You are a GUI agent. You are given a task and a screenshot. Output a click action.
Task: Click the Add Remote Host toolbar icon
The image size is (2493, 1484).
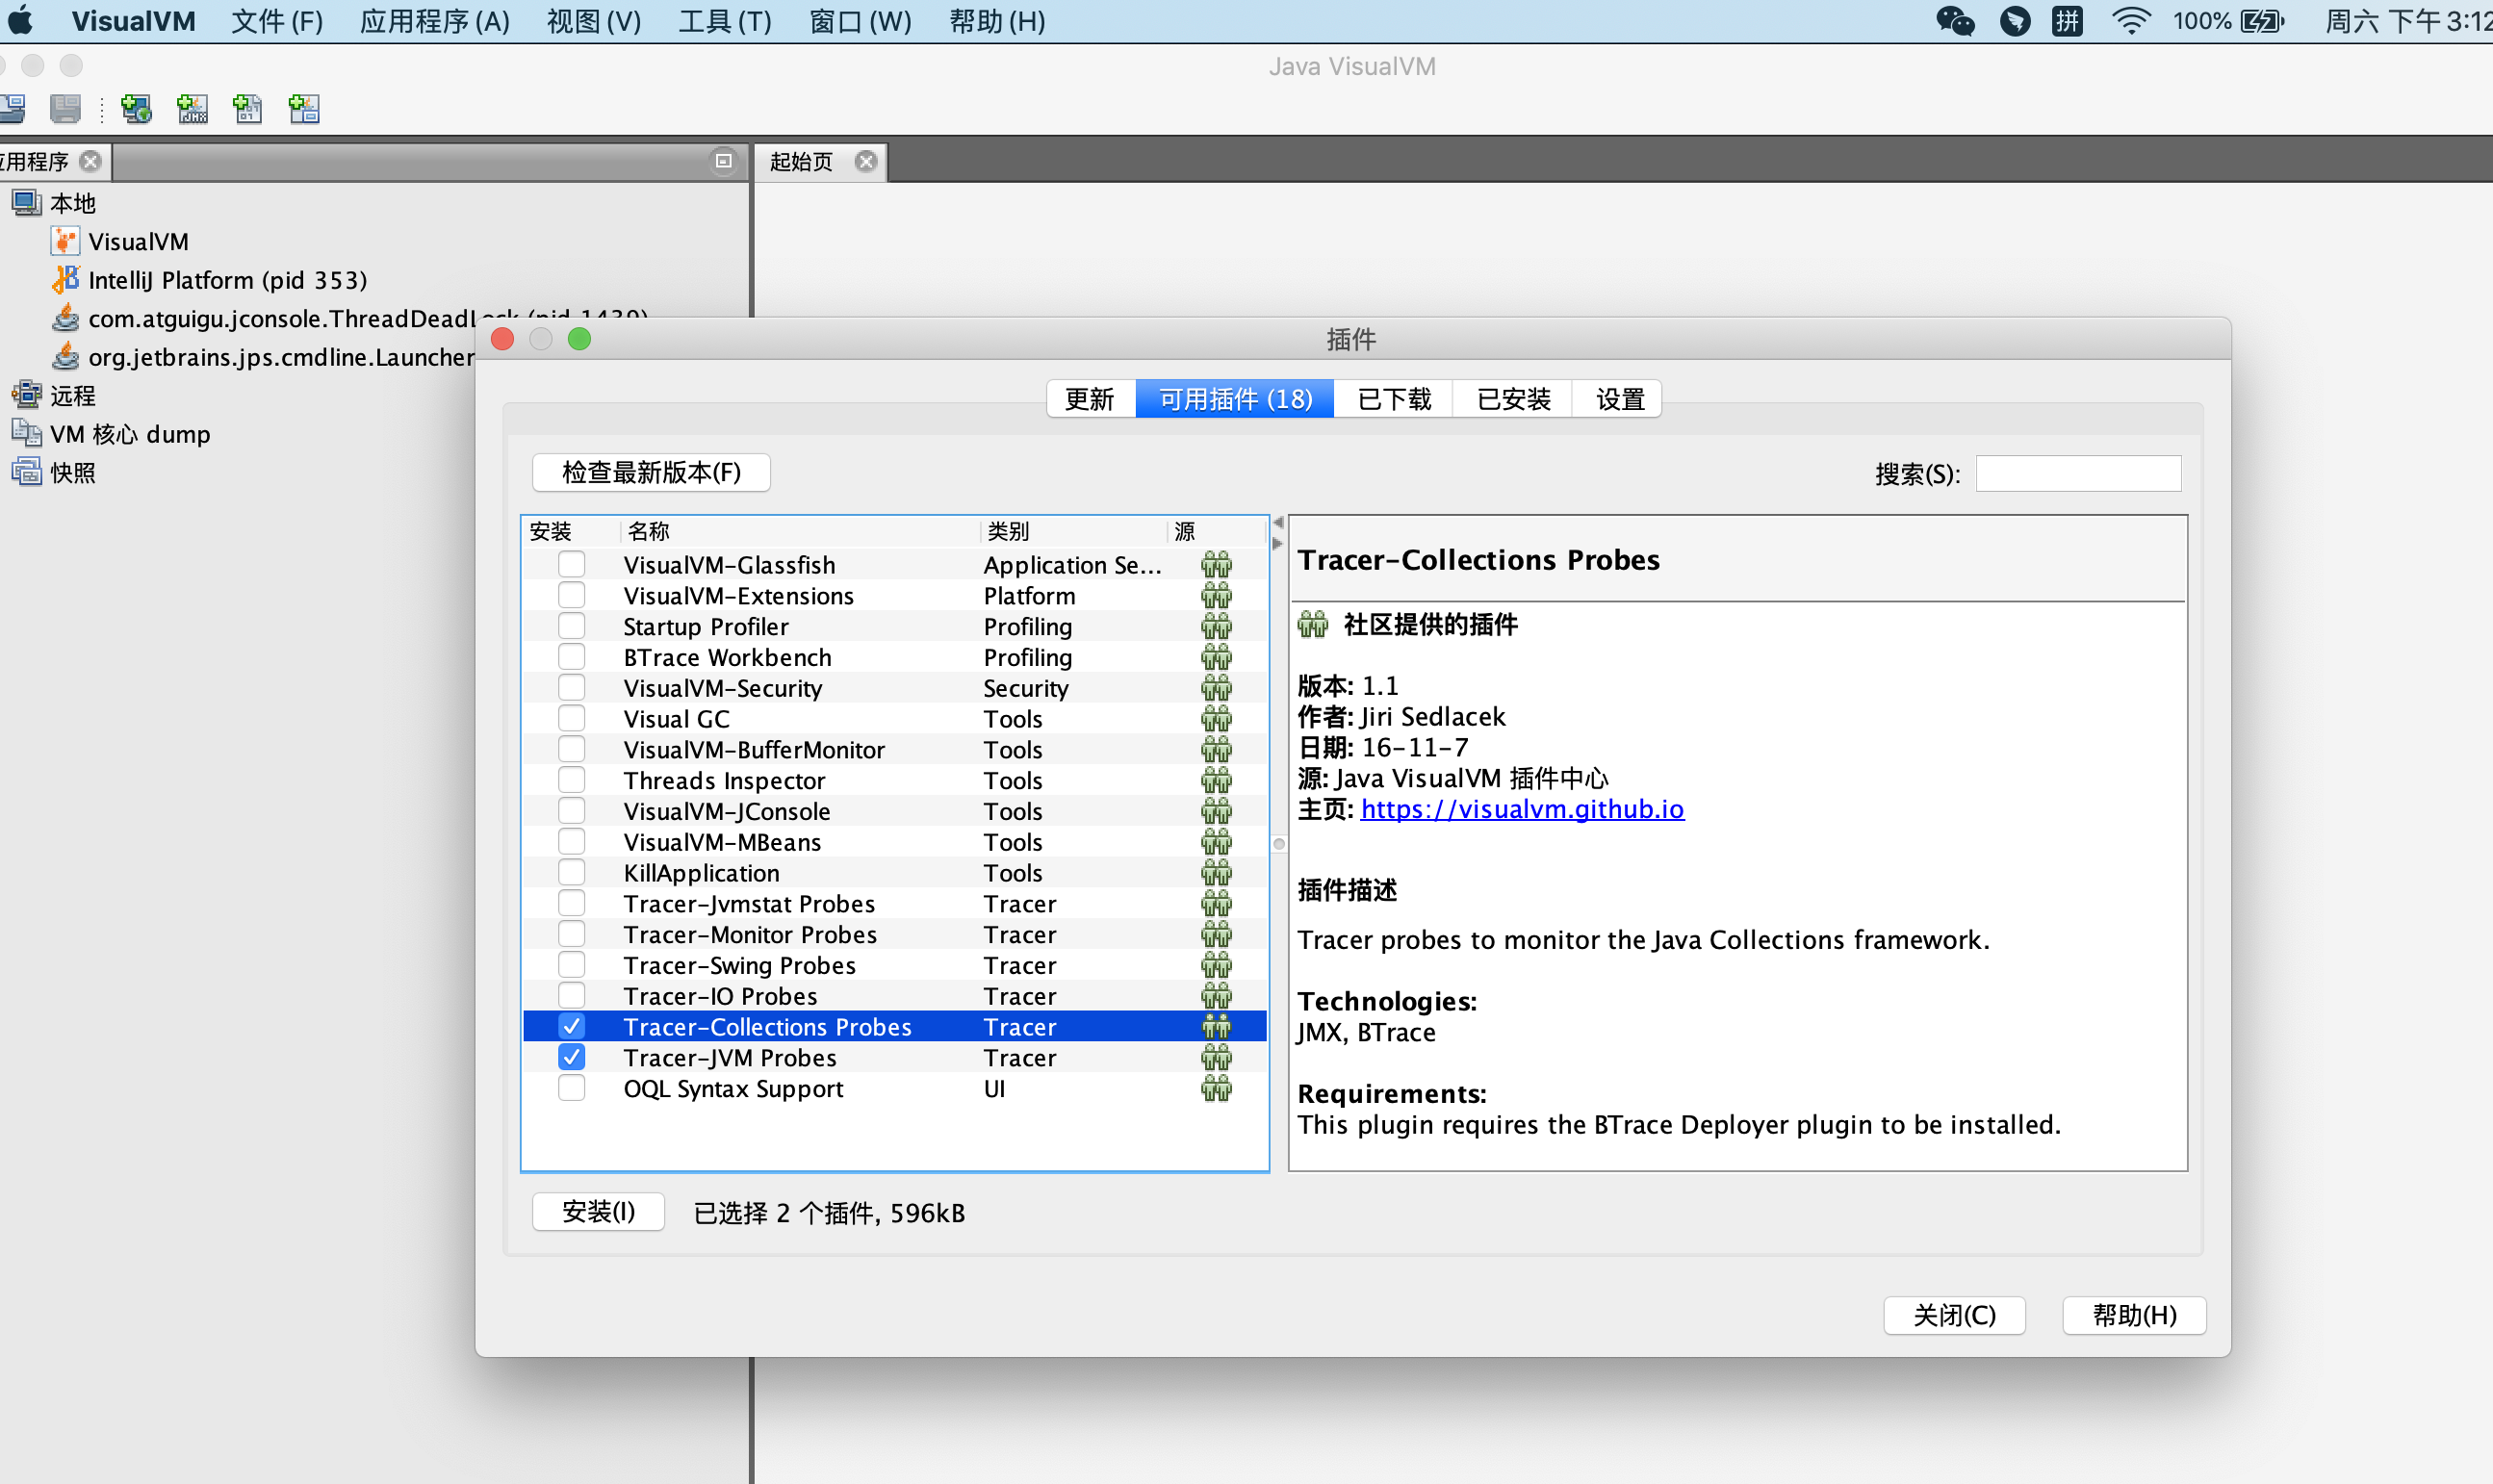pyautogui.click(x=136, y=108)
